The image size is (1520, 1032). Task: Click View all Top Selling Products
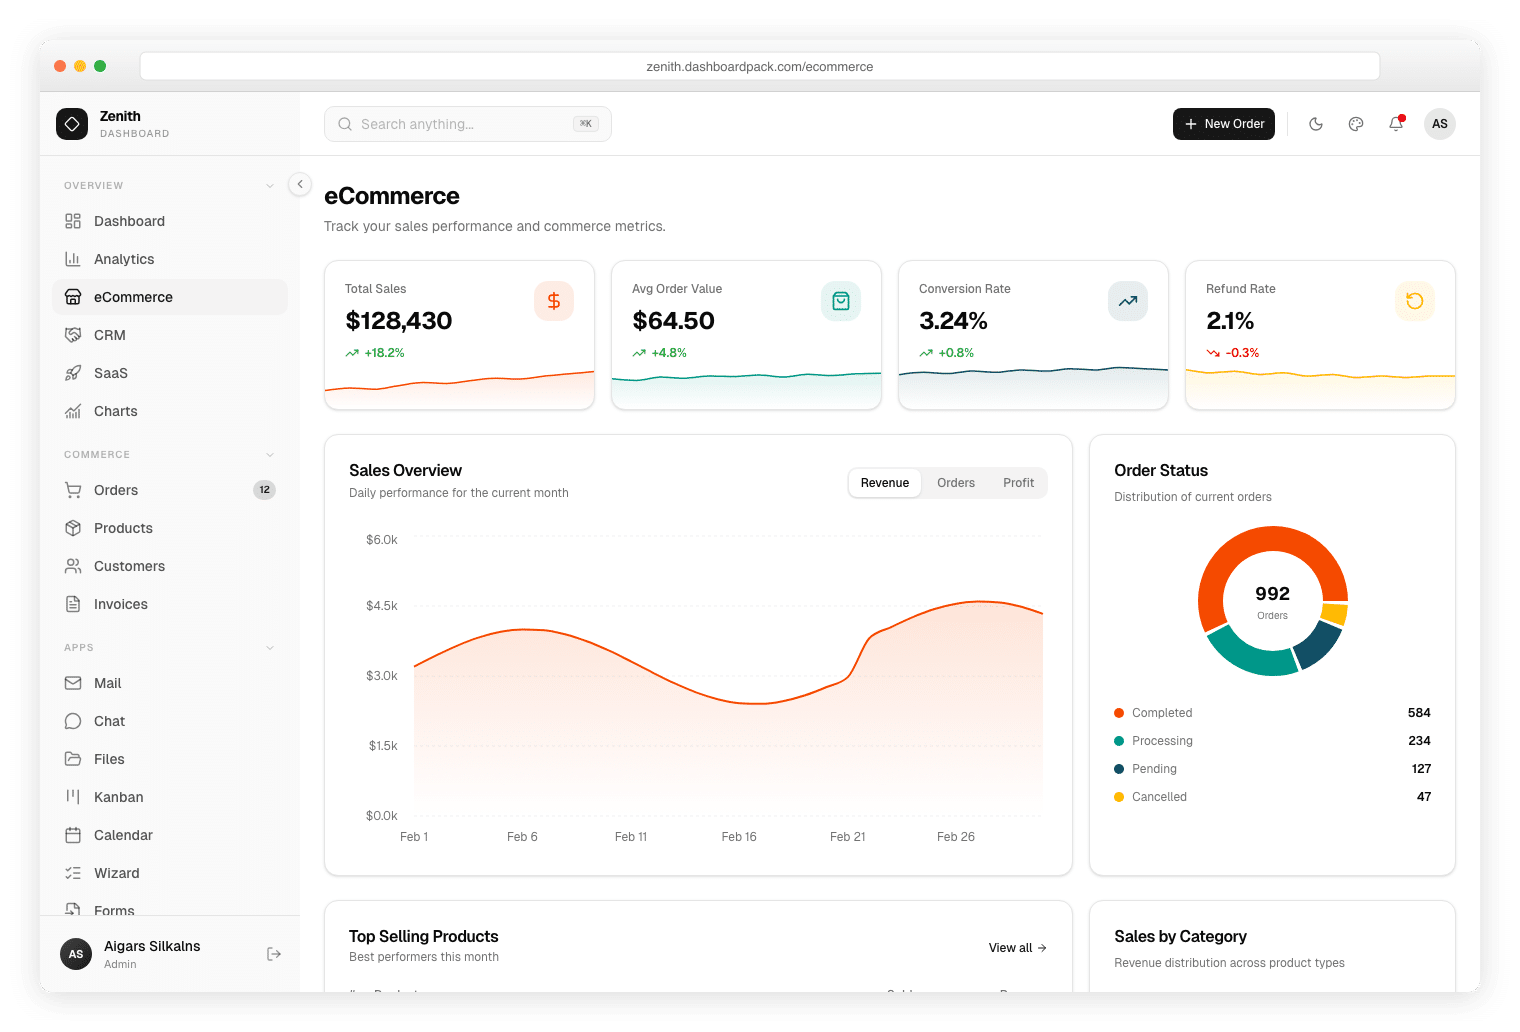(x=1016, y=947)
